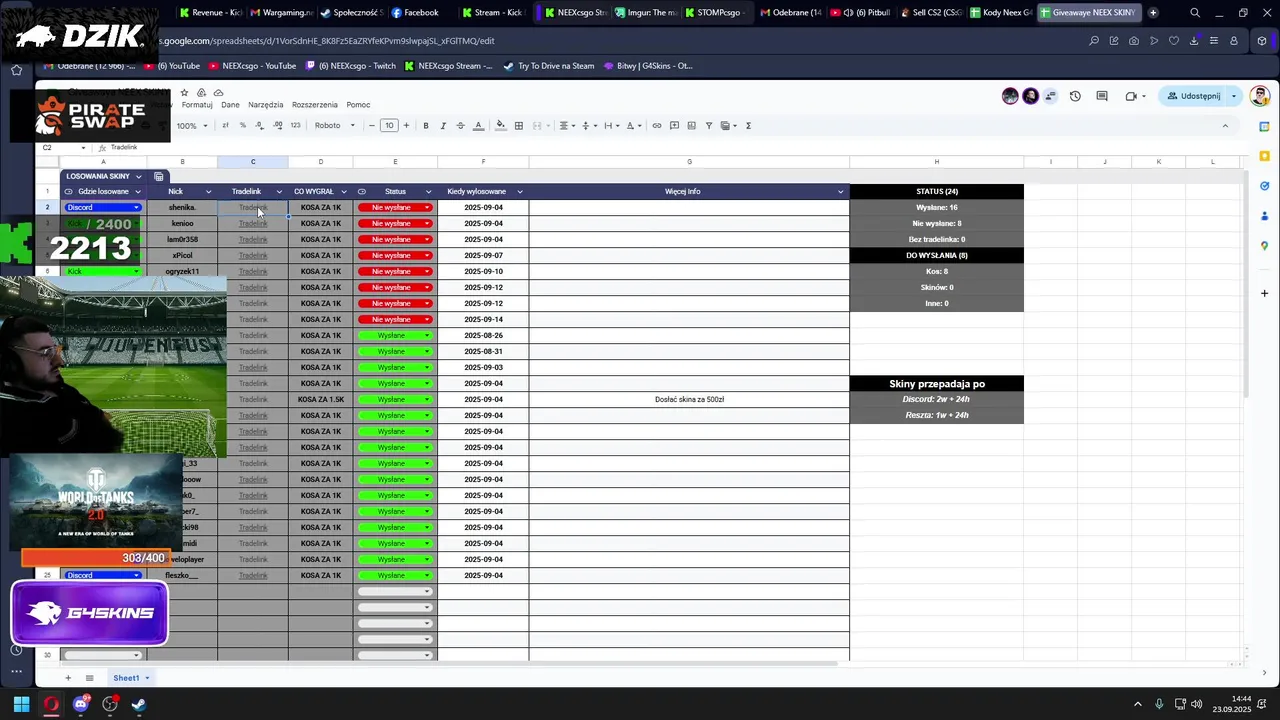
Task: Click the functions sigma icon
Action: 749,126
